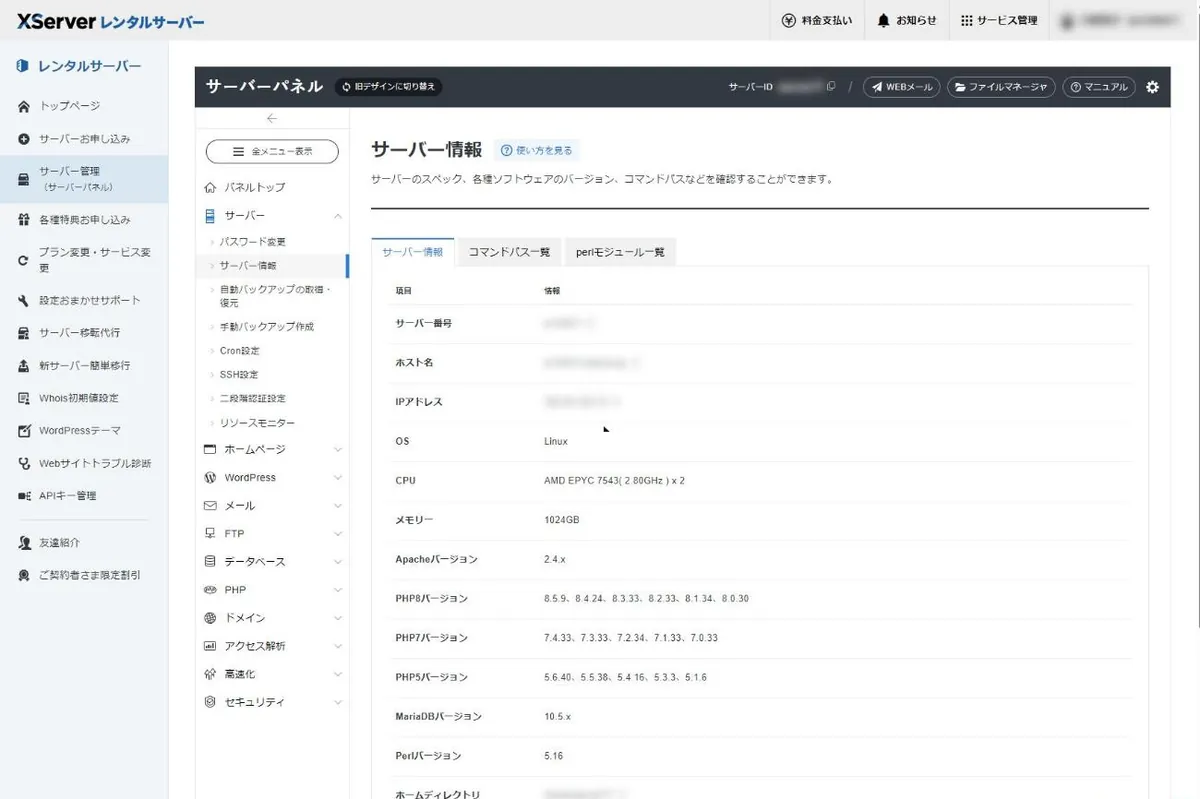
Task: Open the blurred account menu at top right
Action: (x=1122, y=20)
